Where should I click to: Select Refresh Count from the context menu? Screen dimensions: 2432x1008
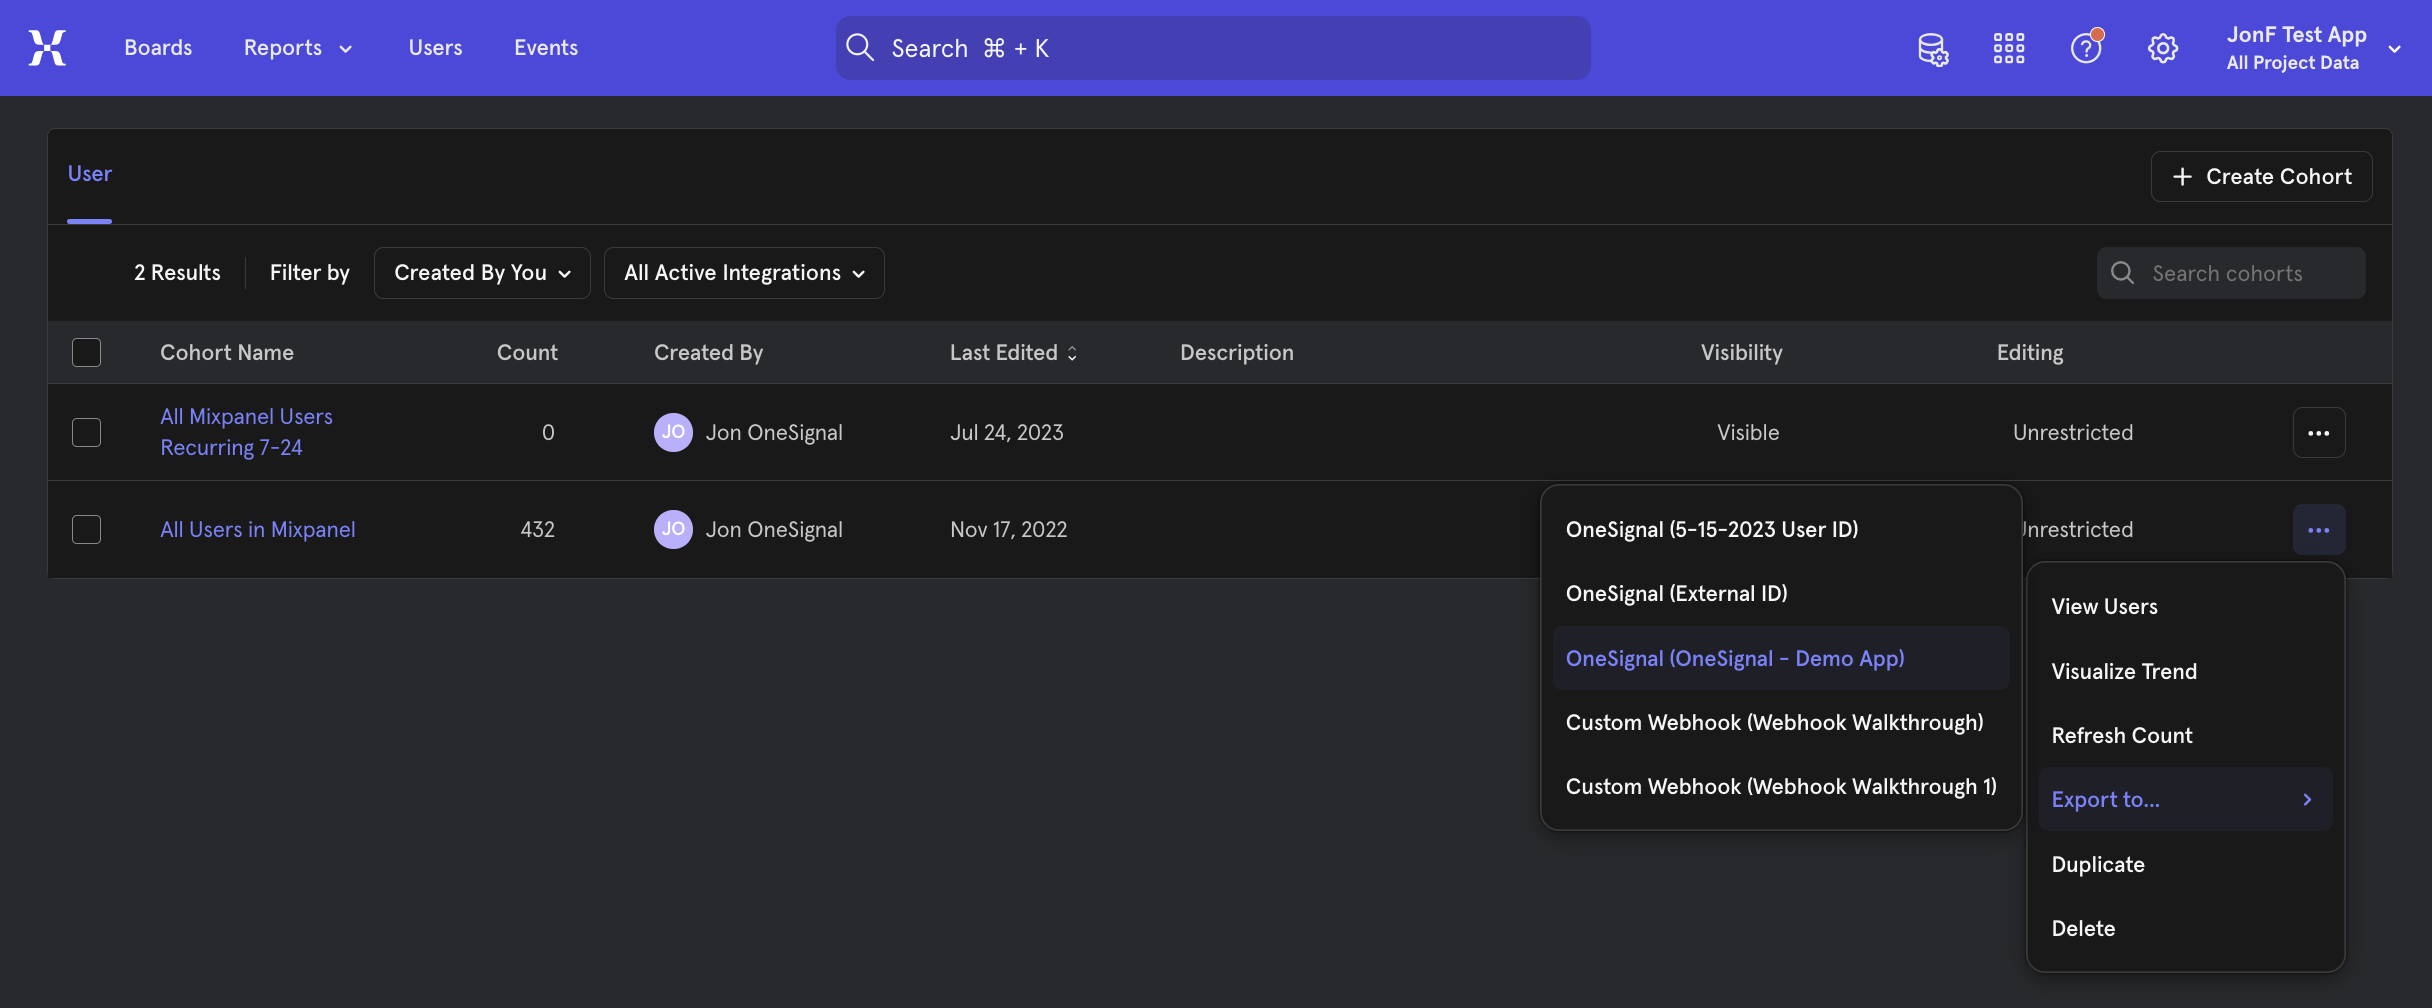(x=2185, y=735)
